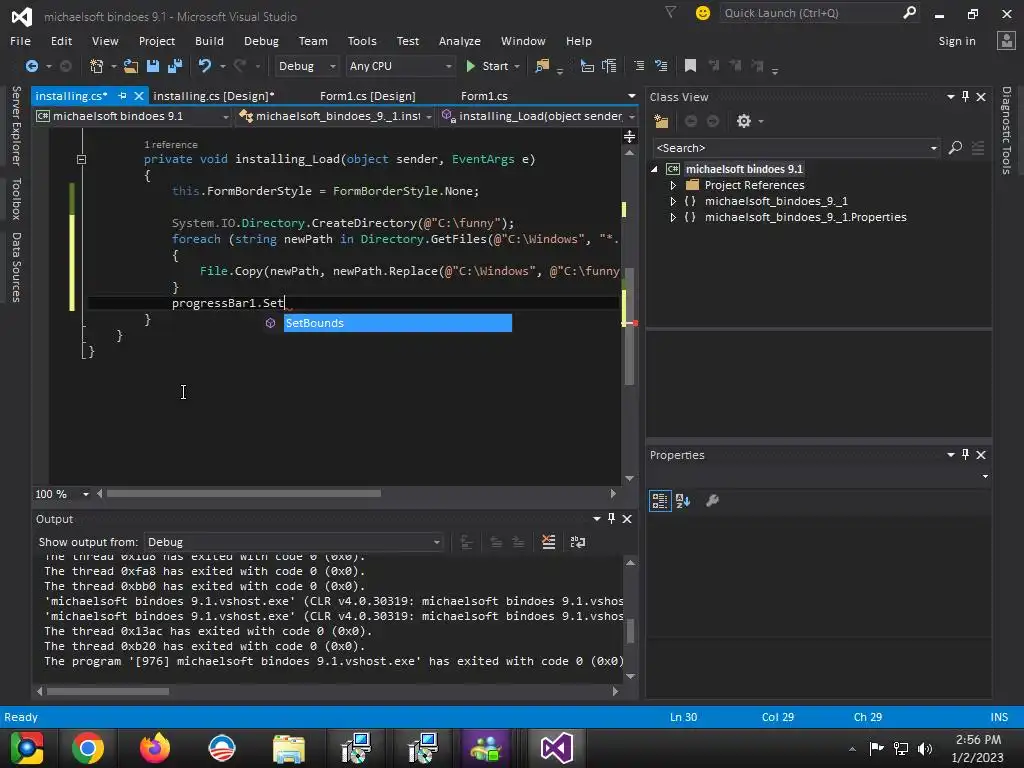Open the Toolbox side tab

(x=16, y=199)
